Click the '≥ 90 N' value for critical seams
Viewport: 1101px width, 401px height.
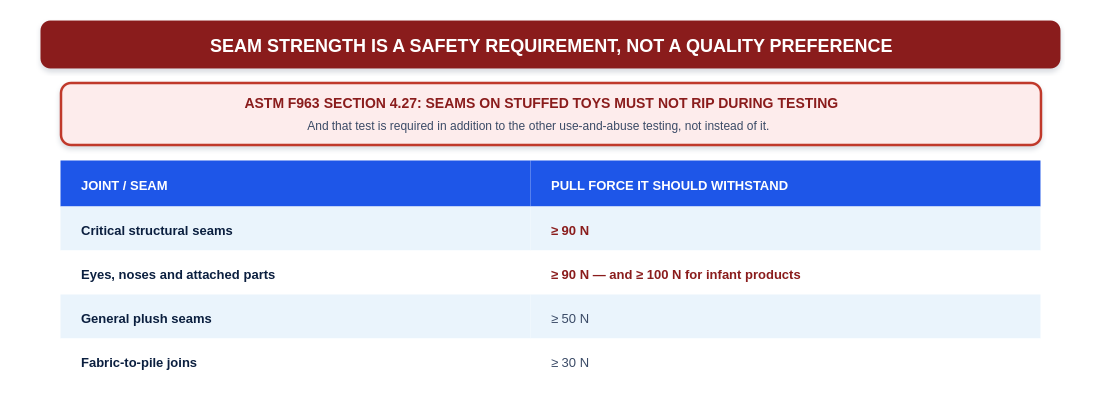(x=569, y=230)
